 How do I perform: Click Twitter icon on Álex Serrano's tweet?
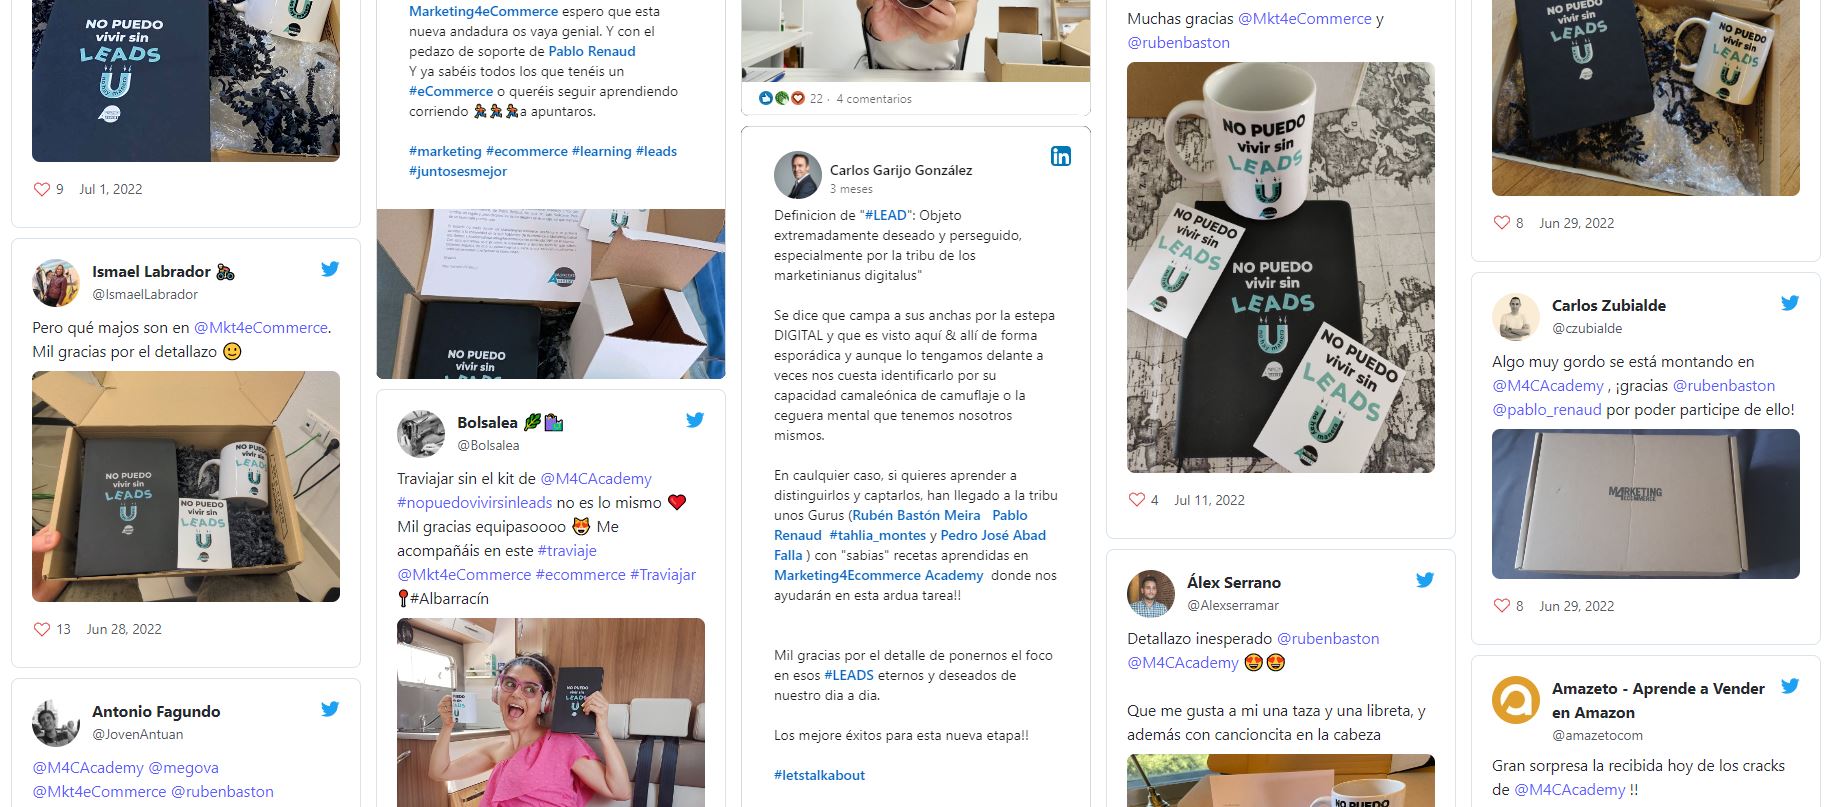pos(1425,580)
